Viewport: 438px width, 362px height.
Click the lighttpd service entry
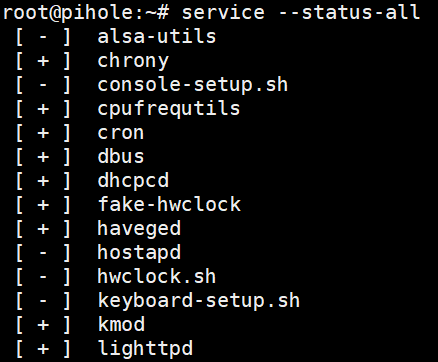145,350
